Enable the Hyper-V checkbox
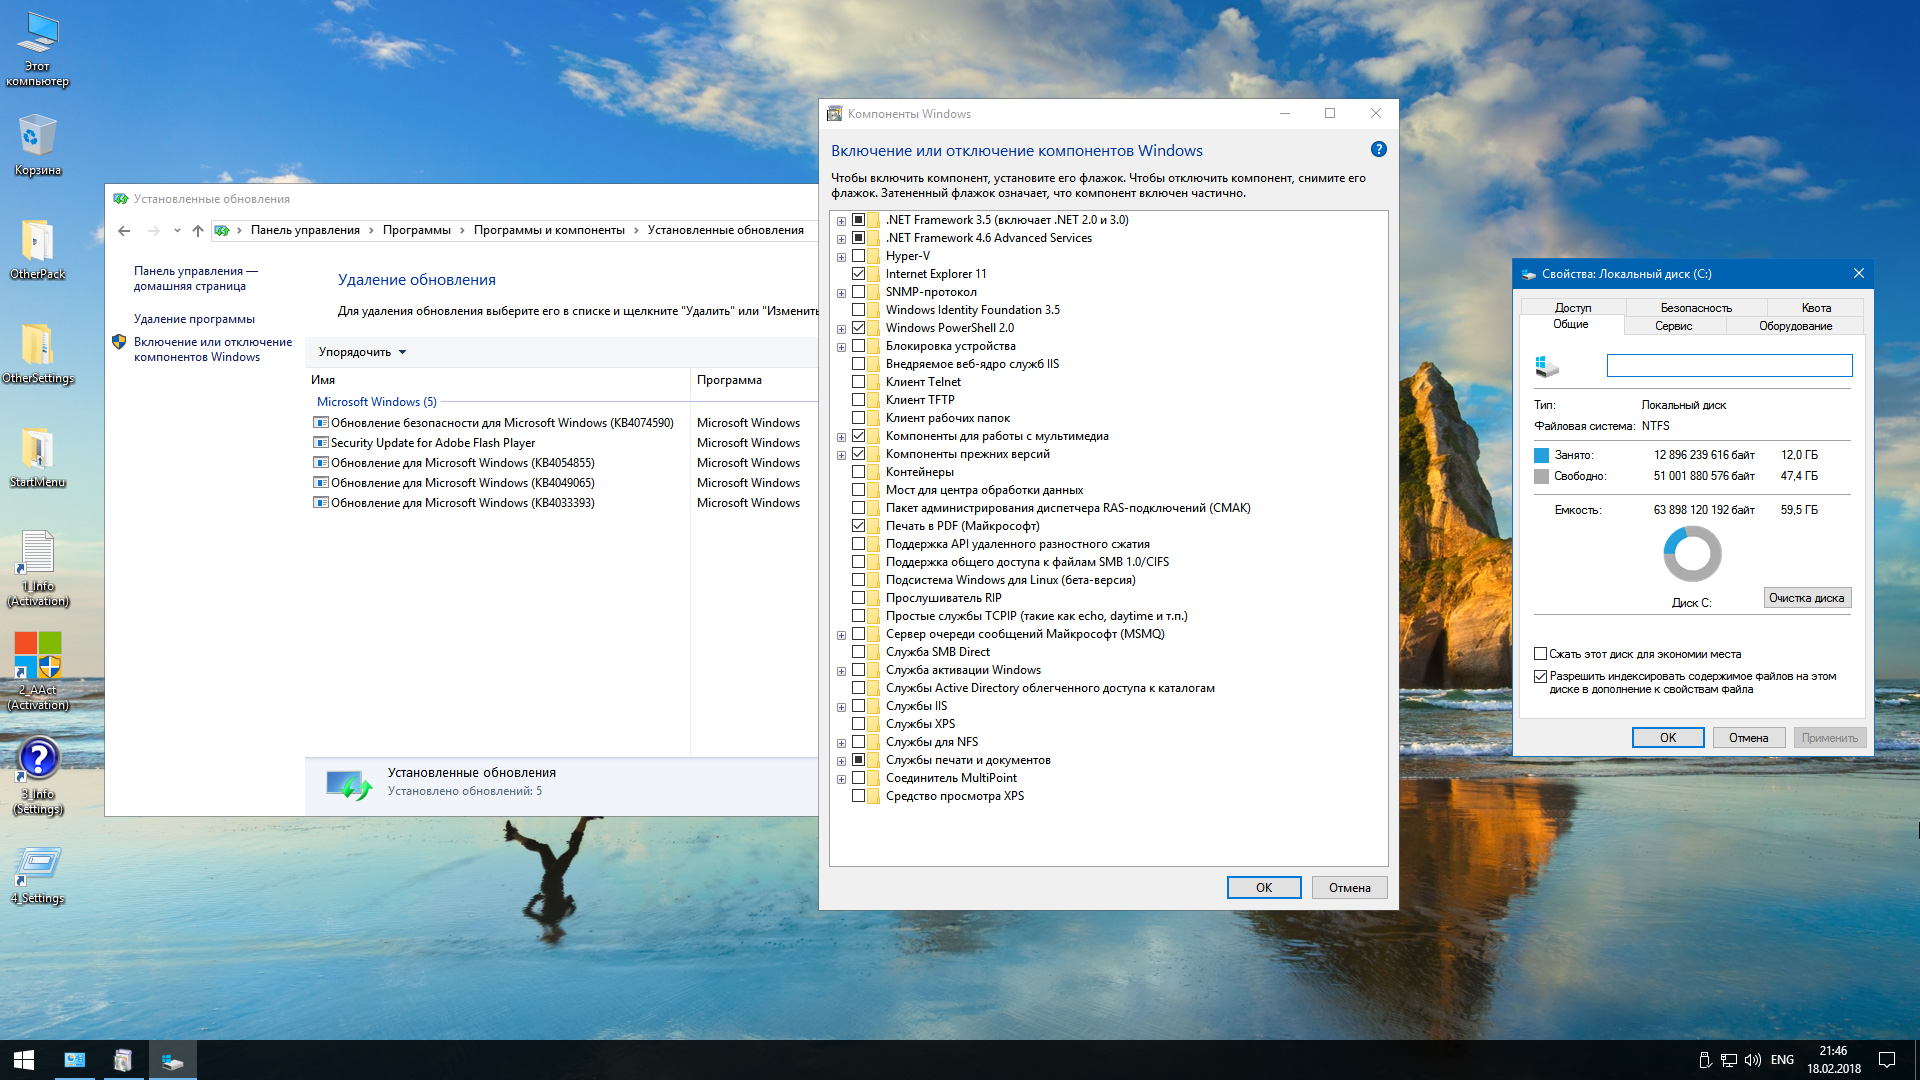The image size is (1920, 1080). coord(858,256)
